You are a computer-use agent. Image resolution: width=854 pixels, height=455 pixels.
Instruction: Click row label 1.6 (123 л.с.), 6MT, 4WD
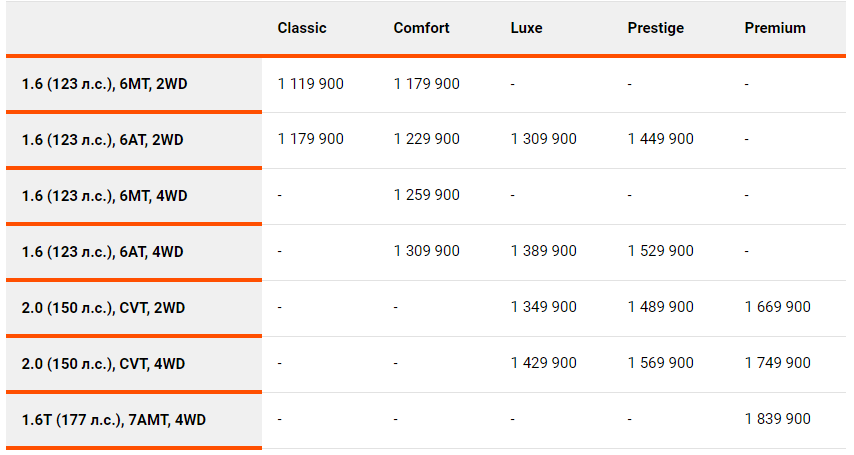coord(105,196)
